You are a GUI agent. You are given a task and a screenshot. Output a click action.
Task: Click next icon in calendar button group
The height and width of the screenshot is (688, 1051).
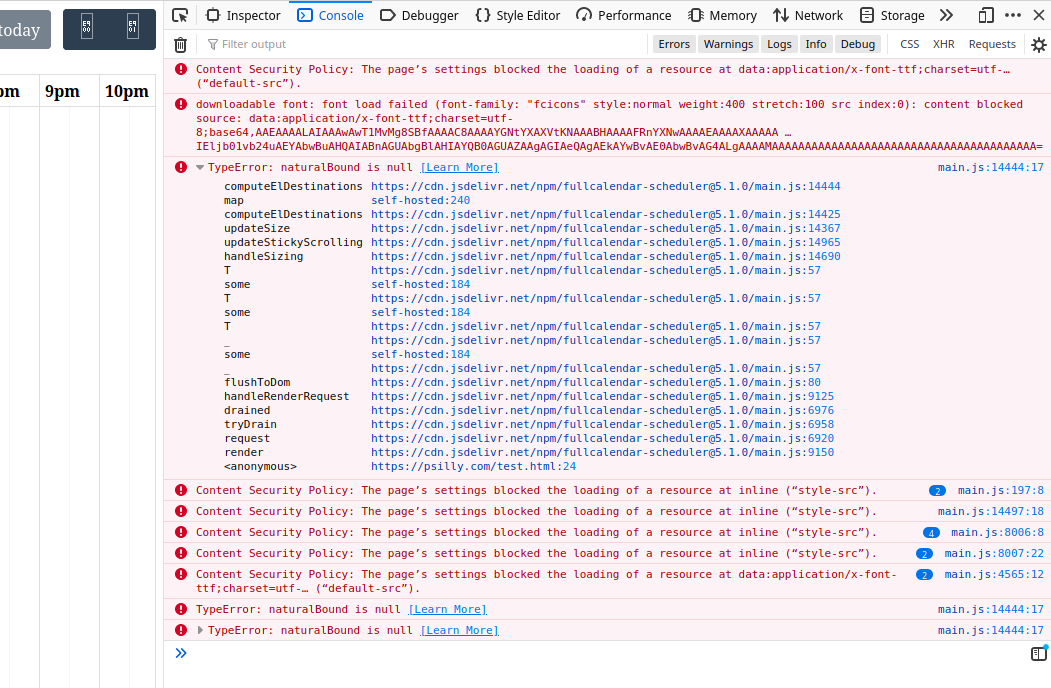(x=133, y=27)
